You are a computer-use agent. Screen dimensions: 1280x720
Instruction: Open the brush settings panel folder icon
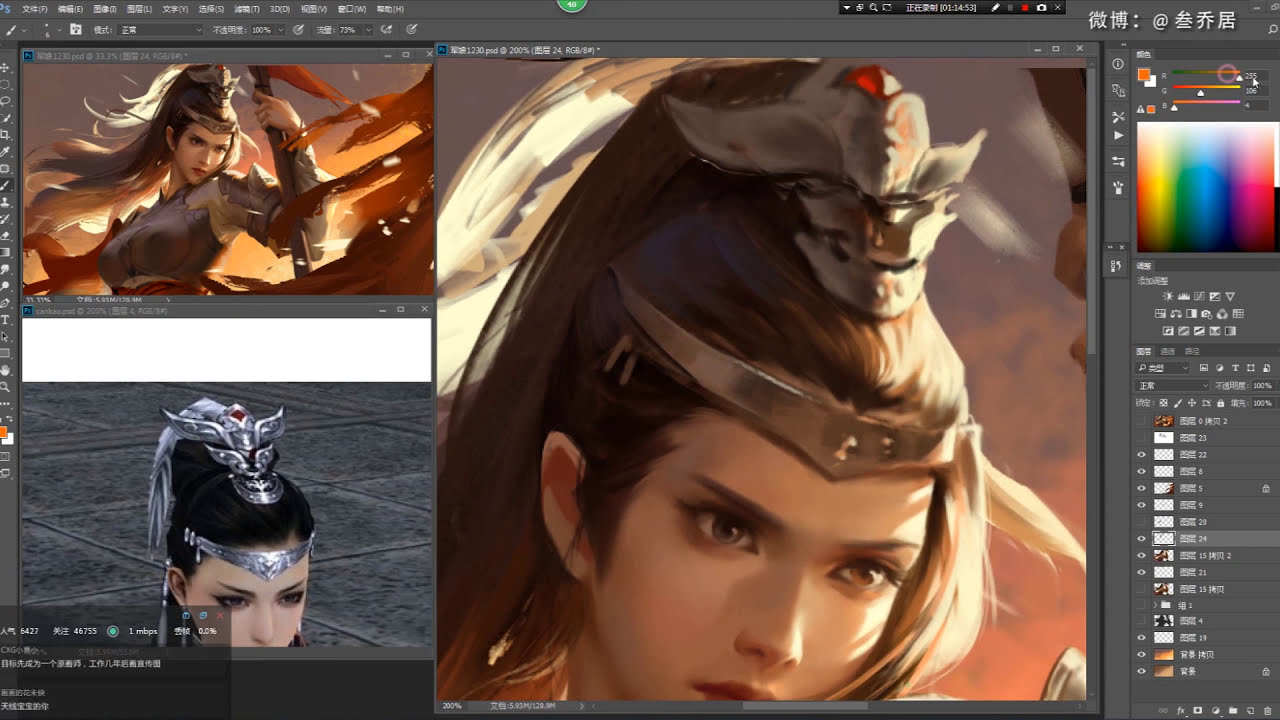coord(75,30)
